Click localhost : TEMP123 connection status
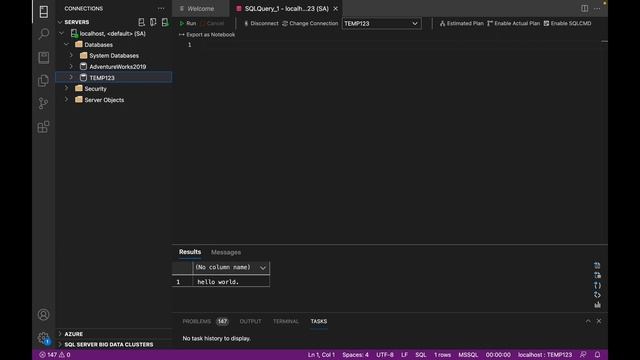Image resolution: width=640 pixels, height=360 pixels. point(545,355)
